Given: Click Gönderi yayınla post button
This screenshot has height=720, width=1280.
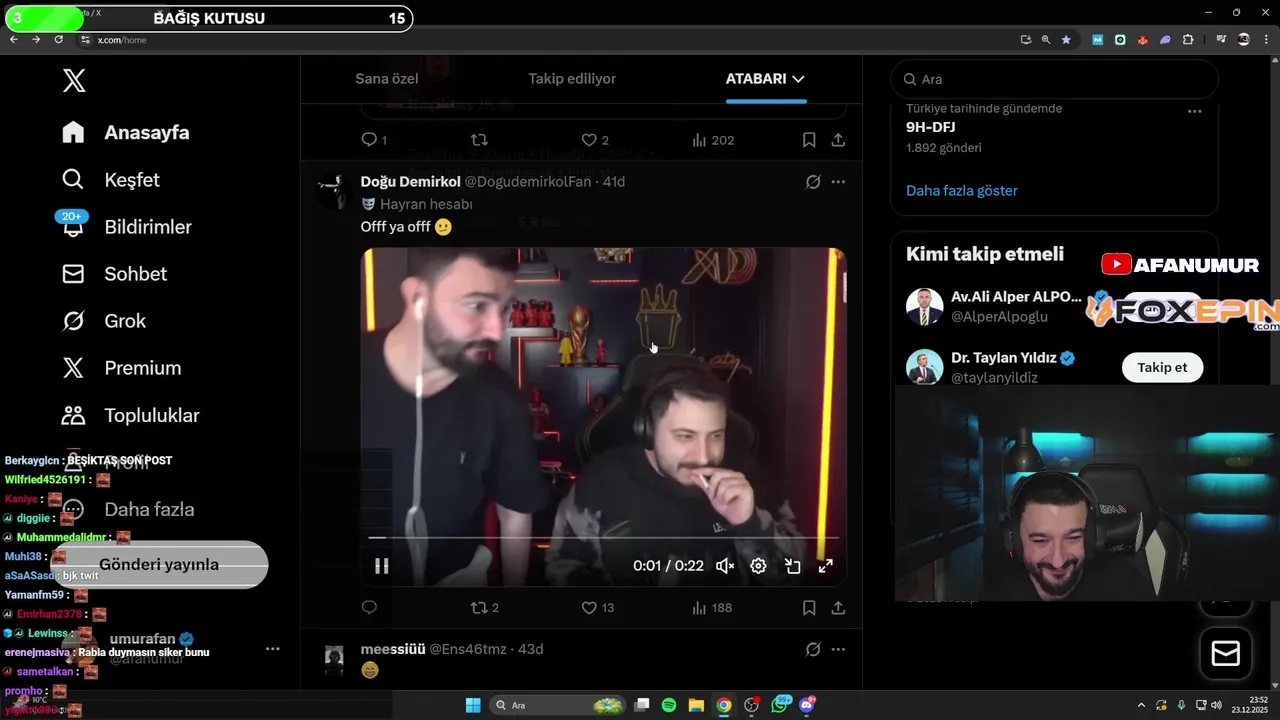Looking at the screenshot, I should pos(159,564).
